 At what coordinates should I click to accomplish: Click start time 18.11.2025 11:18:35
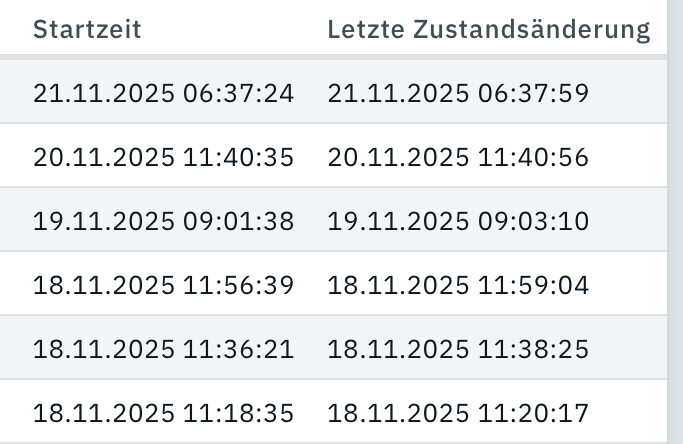coord(163,412)
